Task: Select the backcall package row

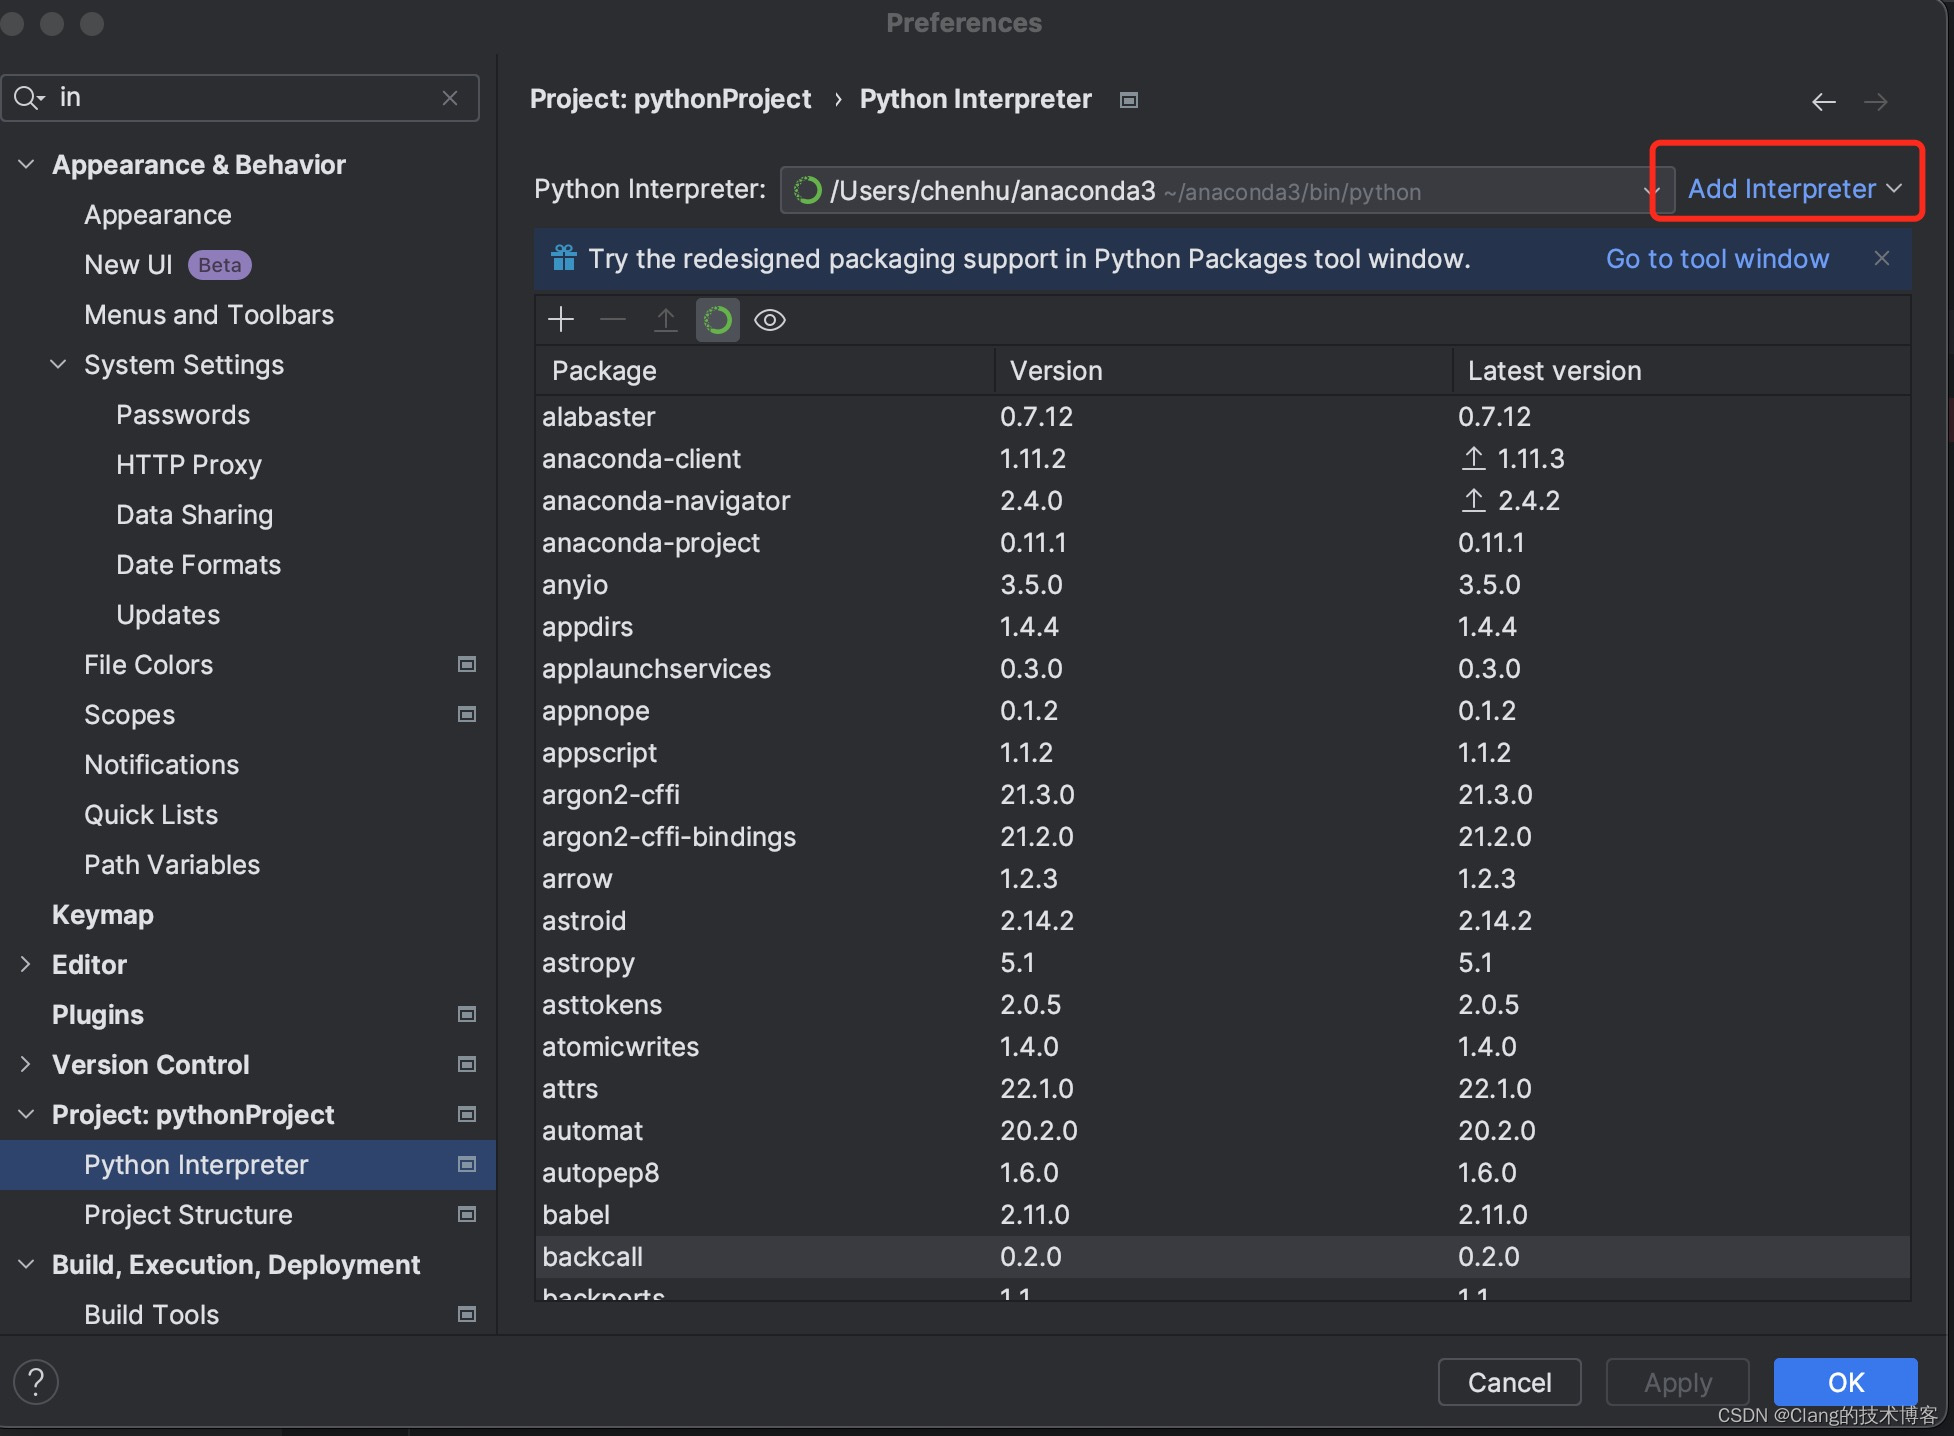Action: point(1222,1256)
